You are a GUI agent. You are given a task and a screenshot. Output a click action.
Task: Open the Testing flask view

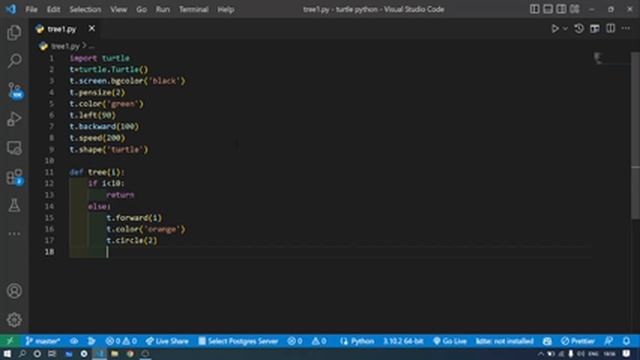click(14, 205)
